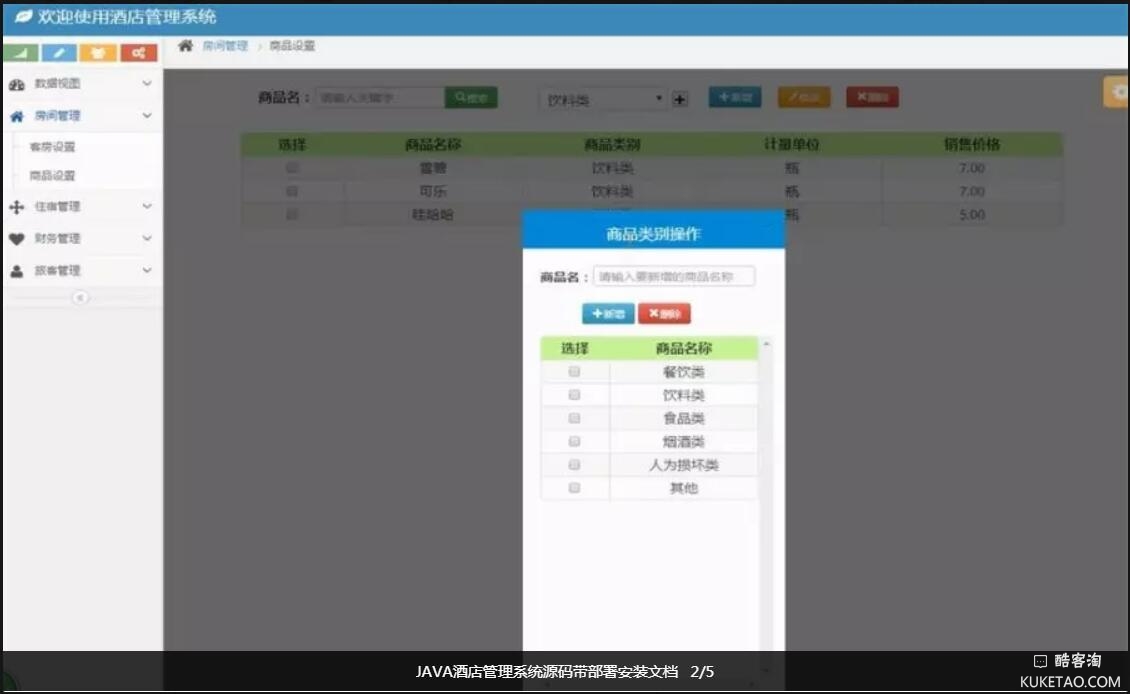Collapse the 房间管理 chevron
The width and height of the screenshot is (1130, 694).
click(147, 115)
